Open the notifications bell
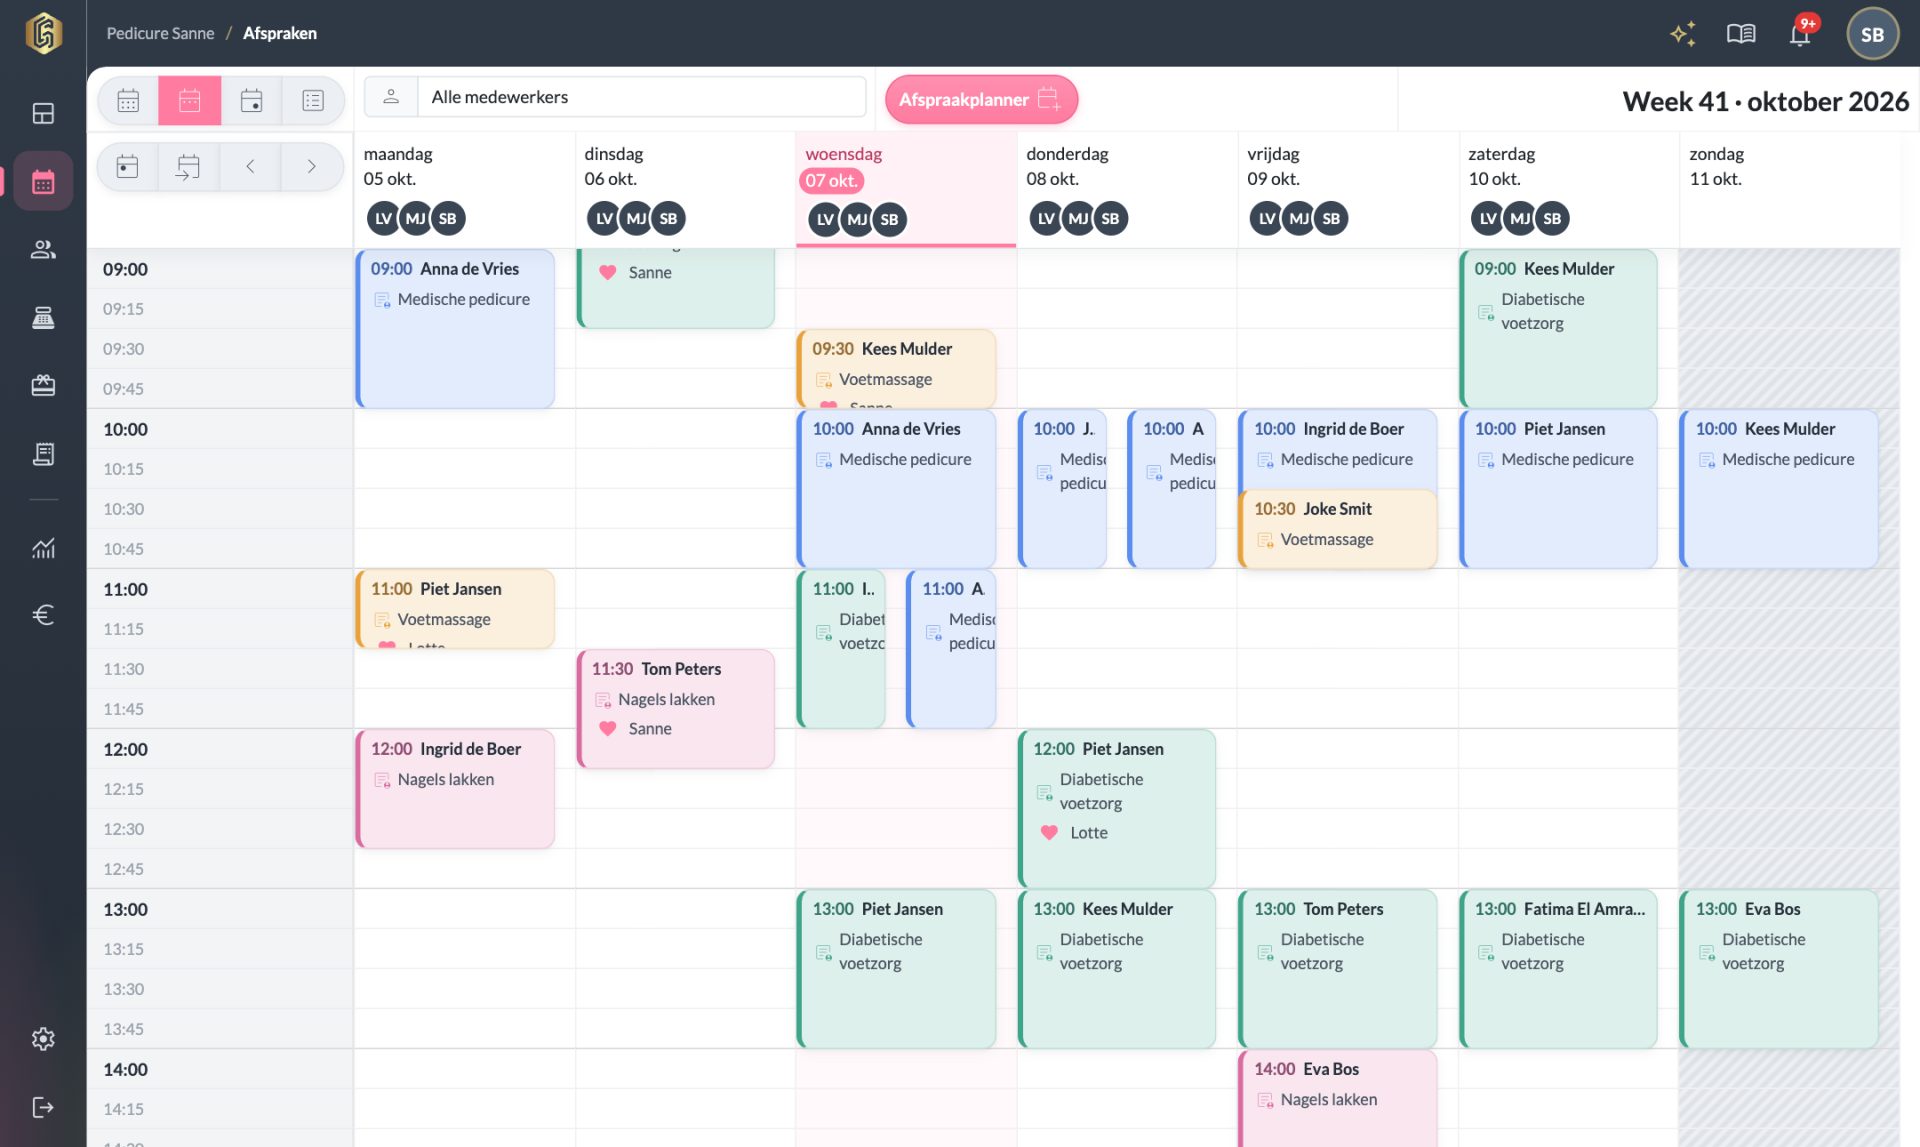 (1800, 34)
